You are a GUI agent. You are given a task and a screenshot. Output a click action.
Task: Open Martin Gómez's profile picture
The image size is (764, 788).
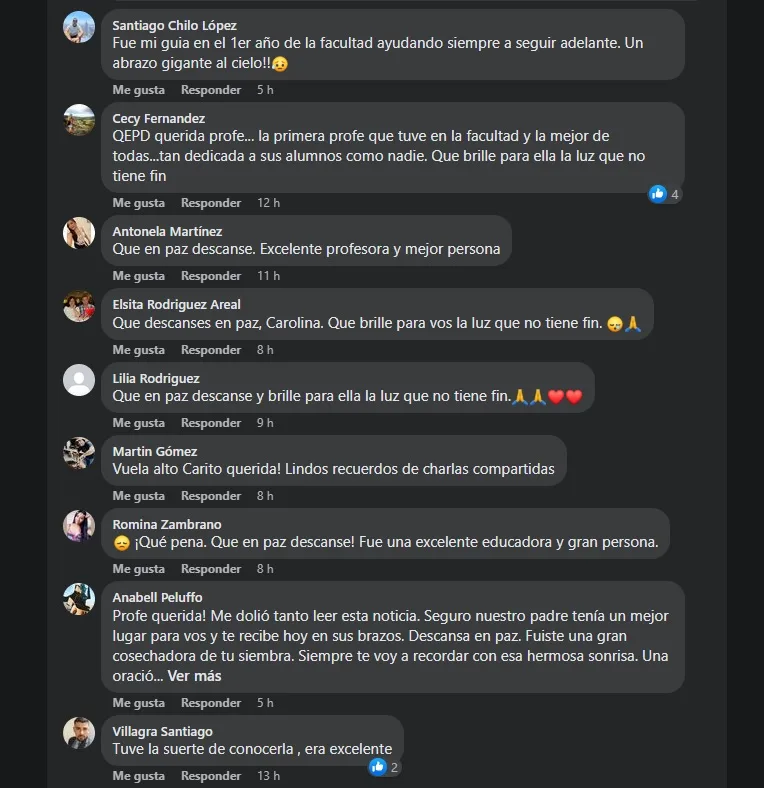tap(79, 453)
